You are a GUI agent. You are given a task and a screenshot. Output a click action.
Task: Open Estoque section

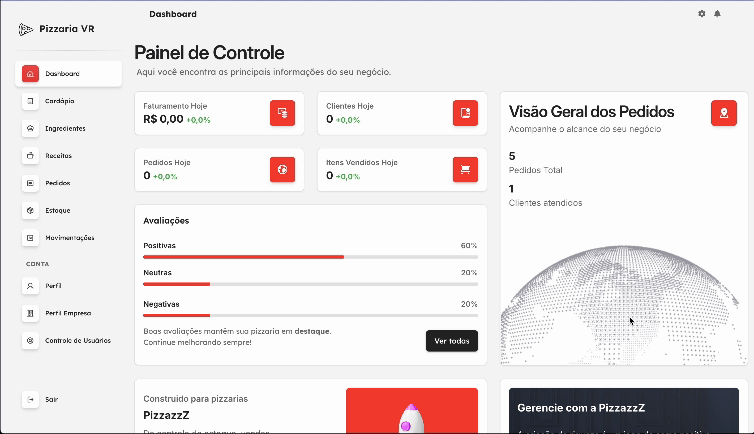coord(68,211)
